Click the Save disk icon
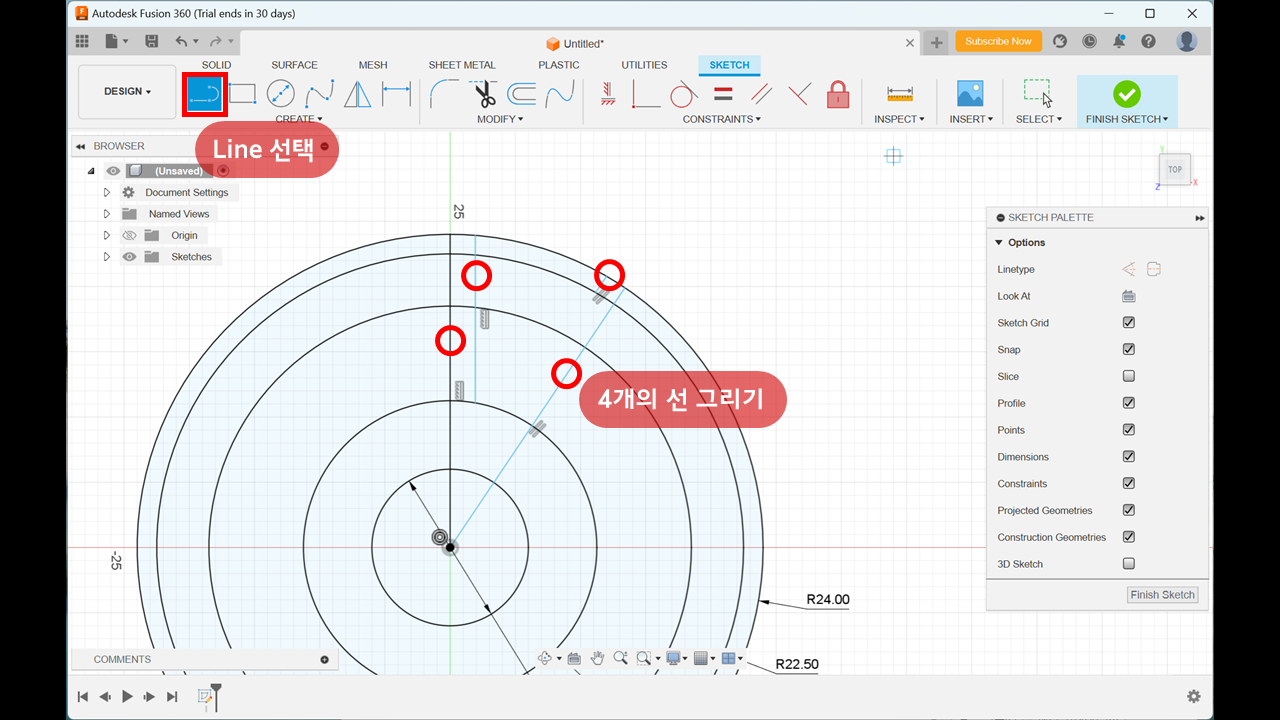The width and height of the screenshot is (1280, 720). tap(152, 41)
